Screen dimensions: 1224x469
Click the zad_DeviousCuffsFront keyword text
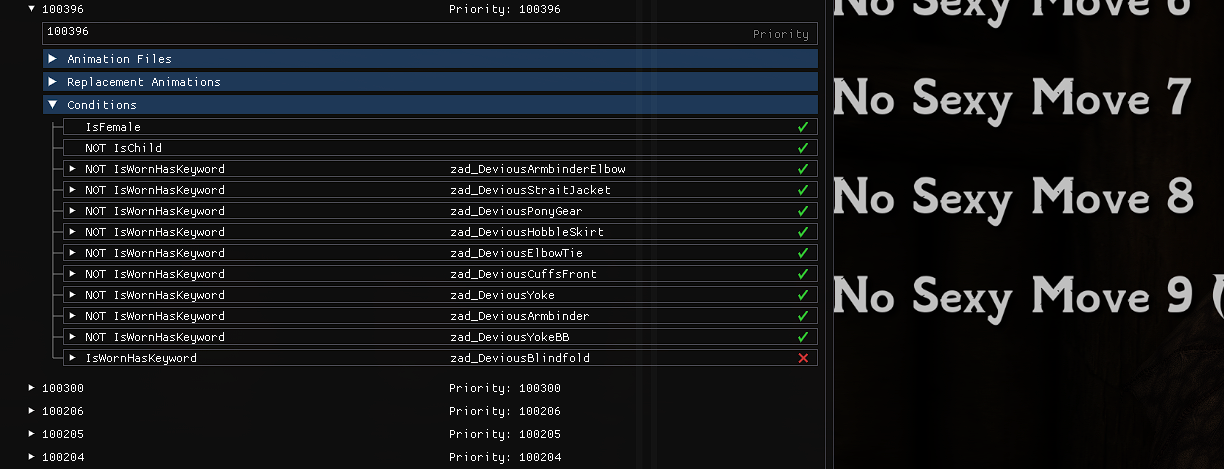[523, 274]
